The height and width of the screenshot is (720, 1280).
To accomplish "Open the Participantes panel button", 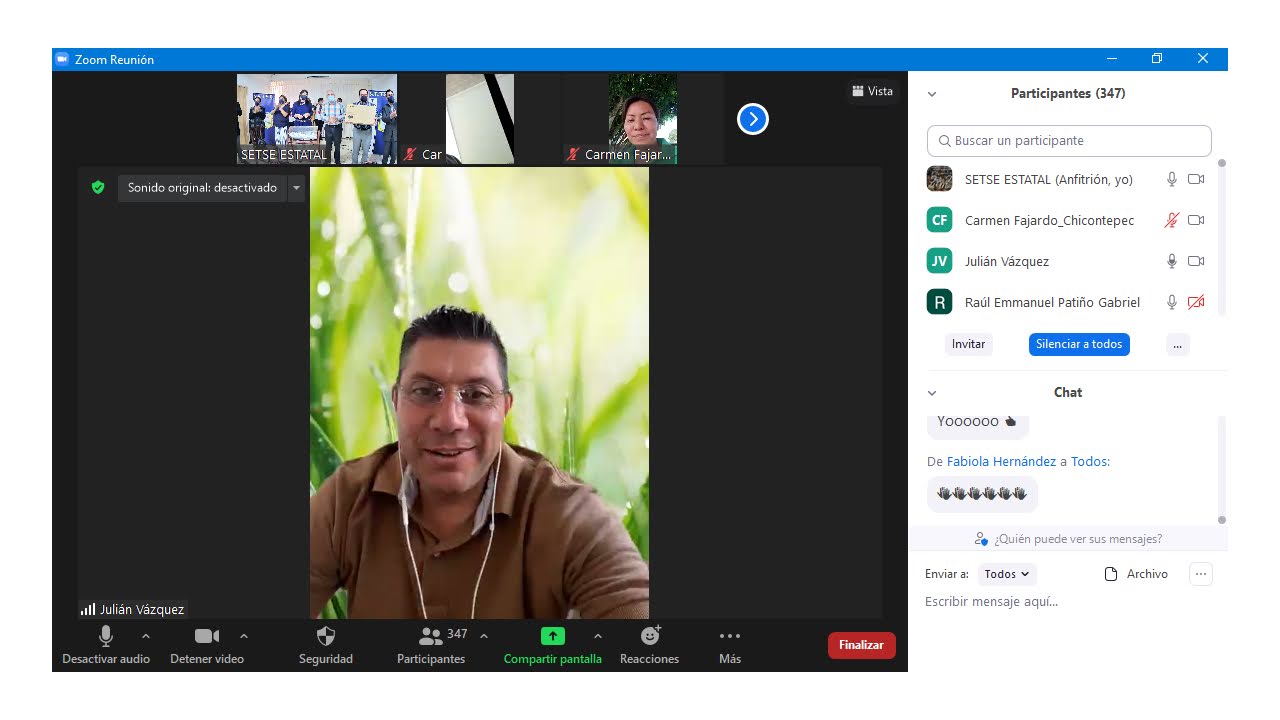I will point(431,644).
